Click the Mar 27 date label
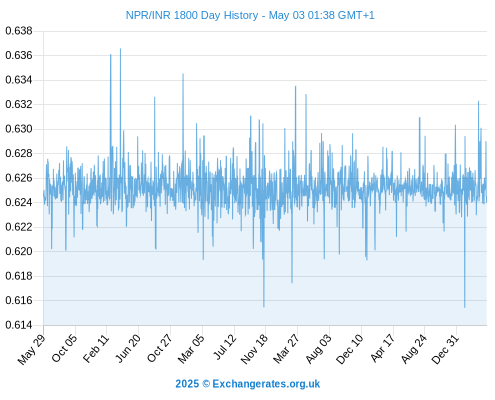The image size is (495, 400). (286, 348)
